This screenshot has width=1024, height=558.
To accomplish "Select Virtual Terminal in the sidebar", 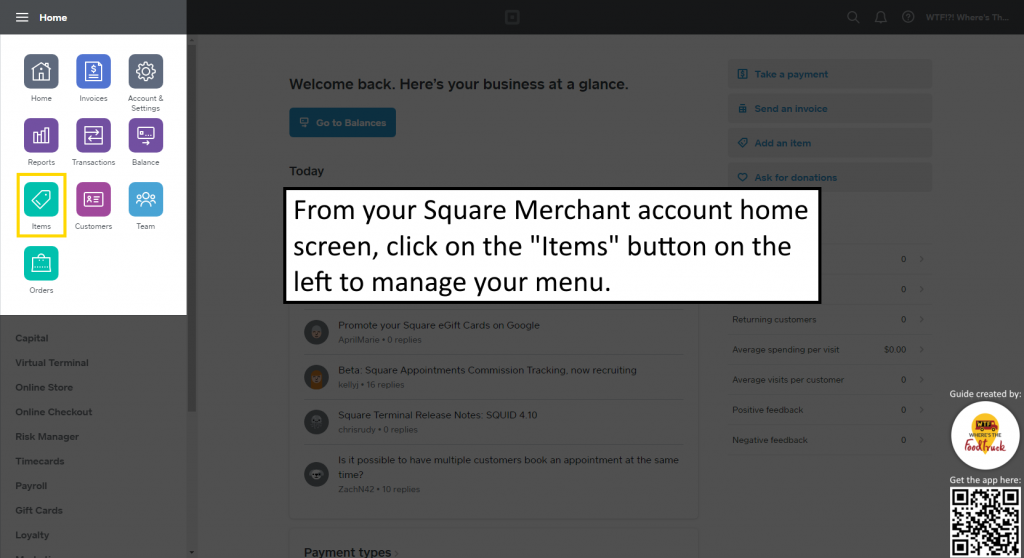I will [x=52, y=363].
